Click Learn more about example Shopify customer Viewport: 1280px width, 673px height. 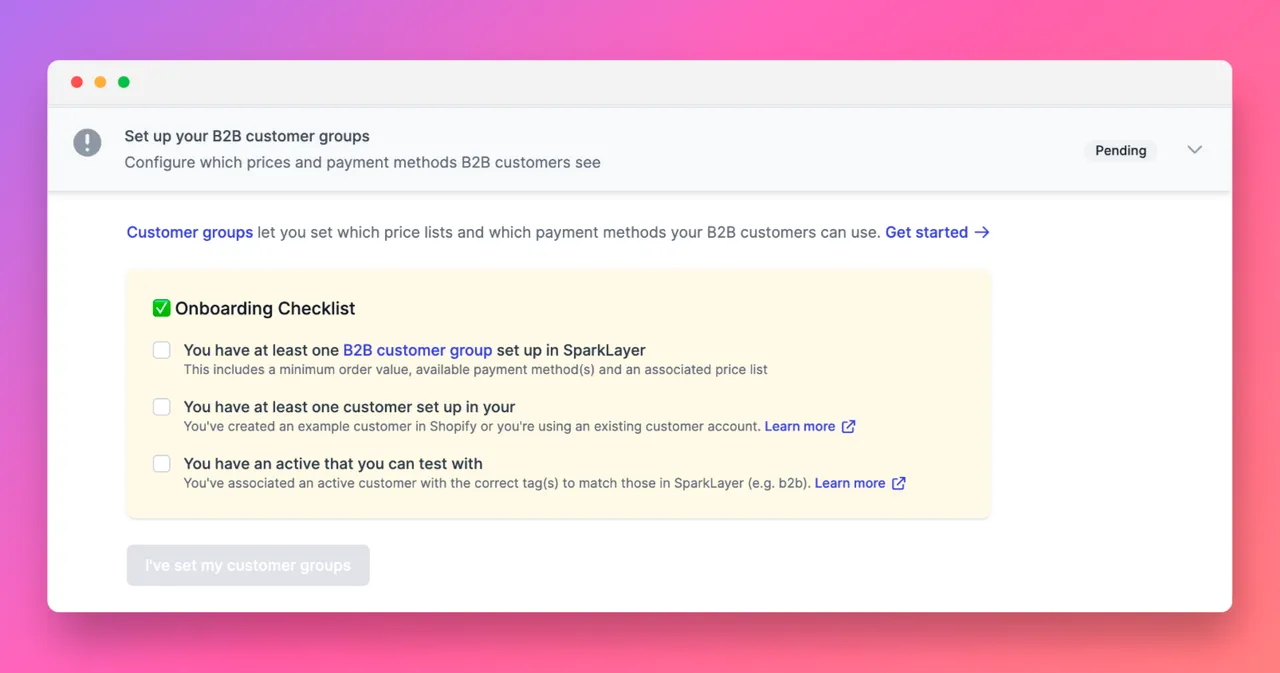pyautogui.click(x=799, y=426)
